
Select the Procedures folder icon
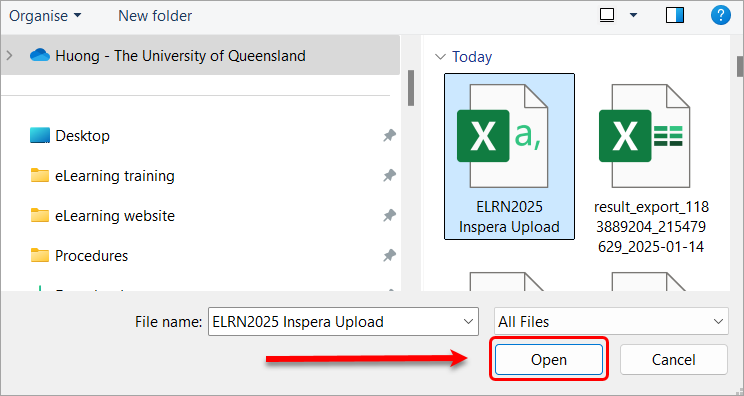[x=39, y=255]
